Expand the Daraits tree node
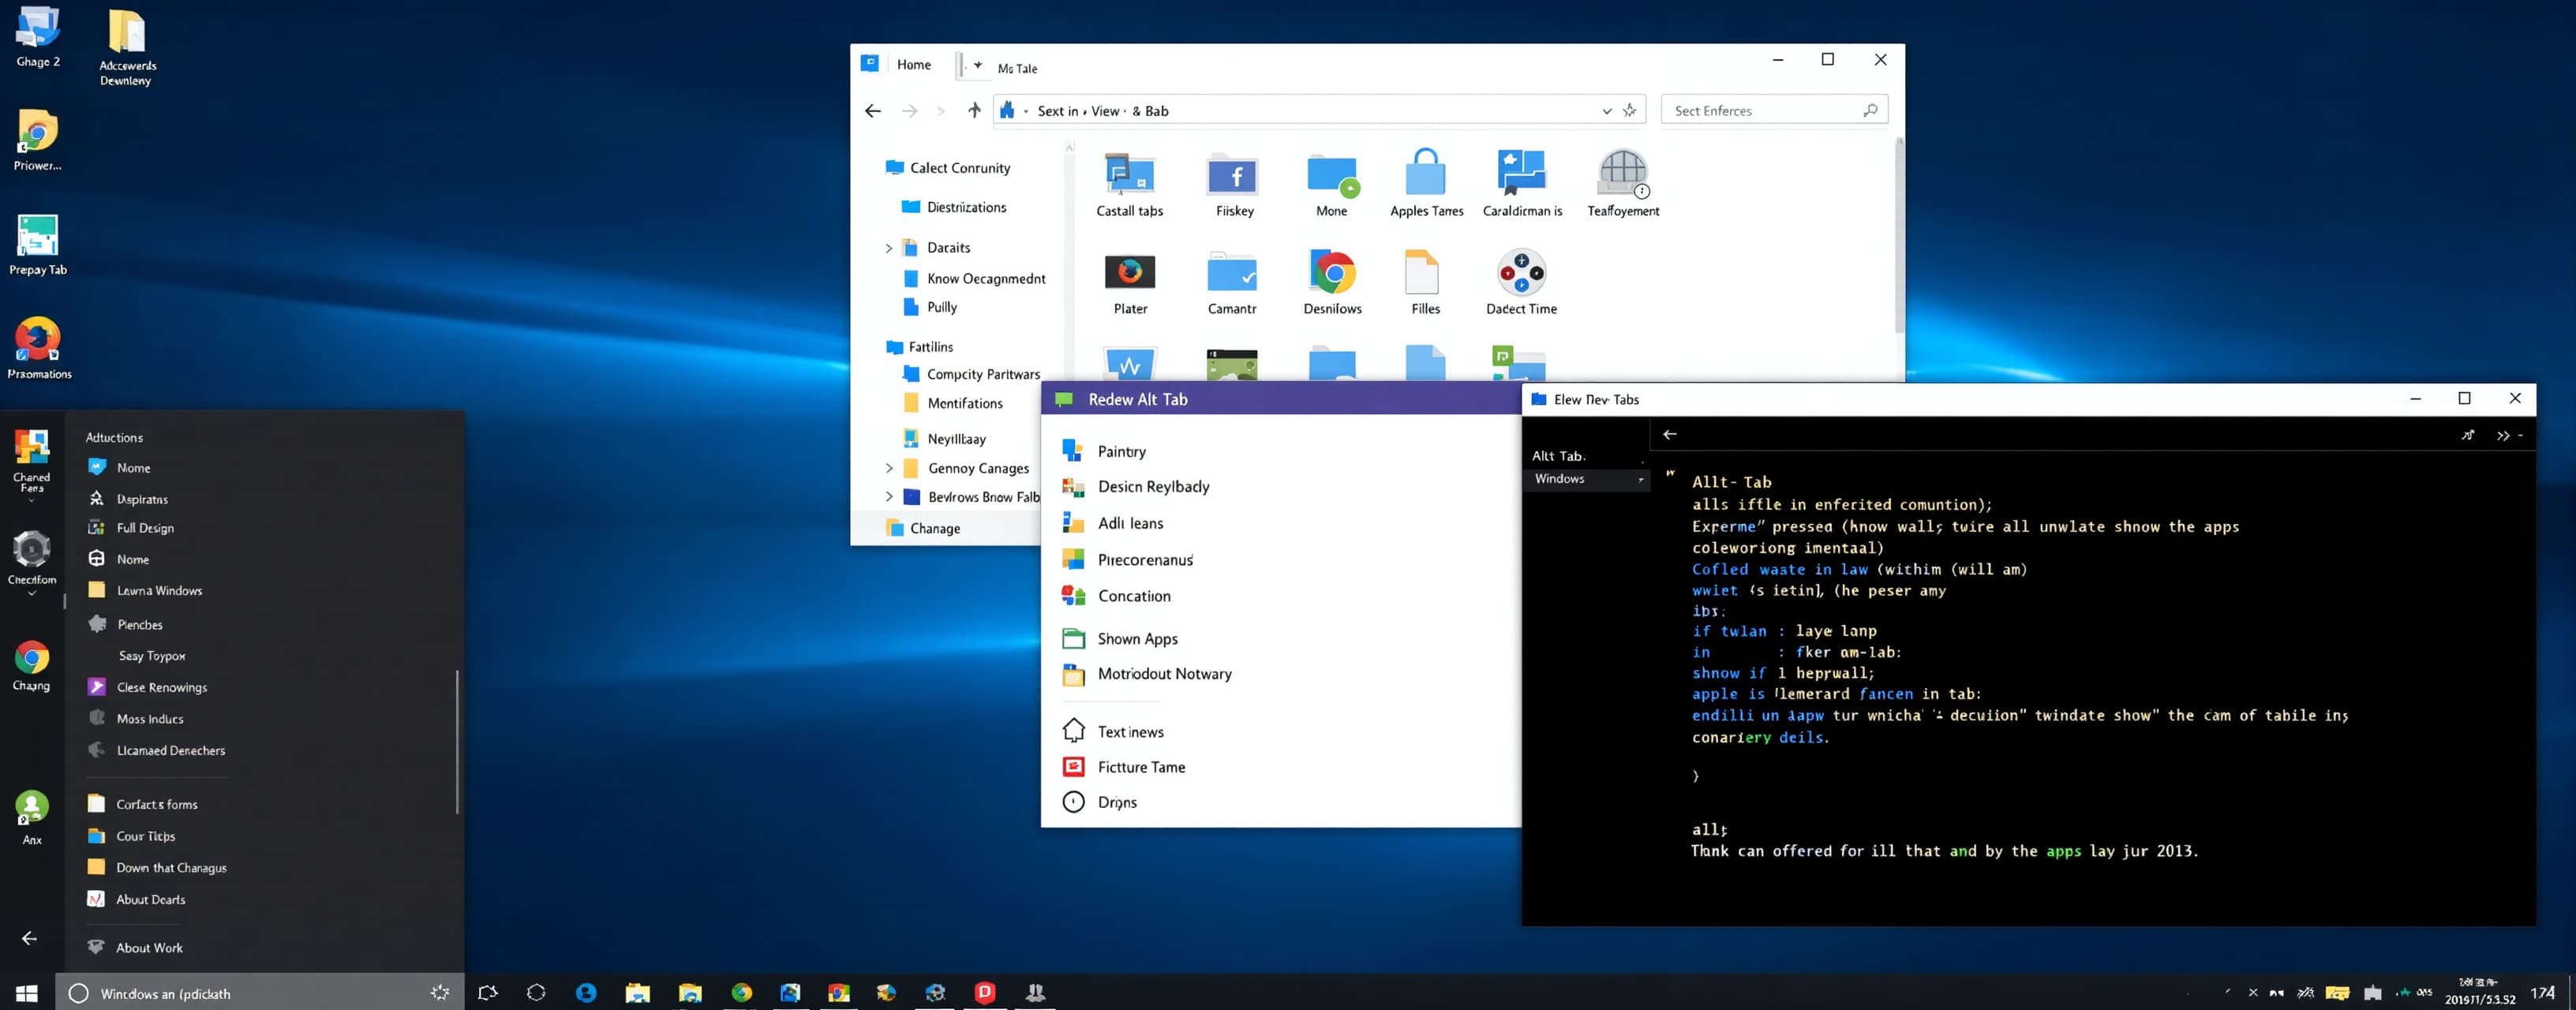2576x1010 pixels. (888, 248)
